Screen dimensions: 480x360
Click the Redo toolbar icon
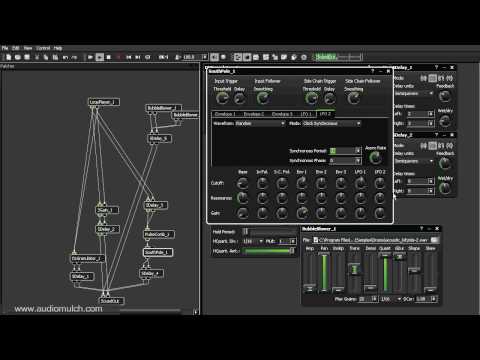(74, 57)
